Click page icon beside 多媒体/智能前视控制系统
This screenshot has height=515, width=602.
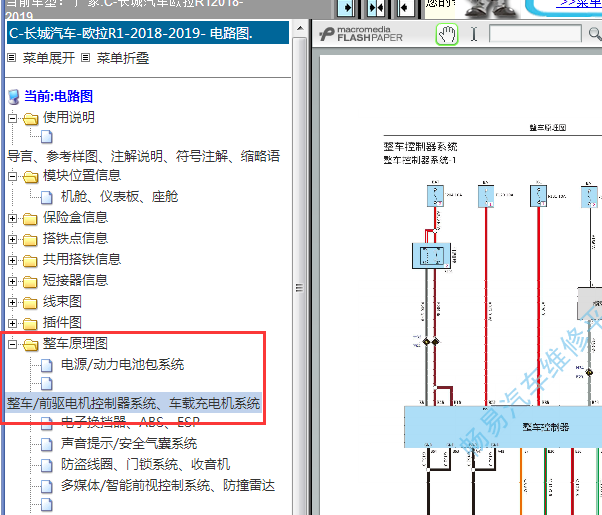(47, 486)
